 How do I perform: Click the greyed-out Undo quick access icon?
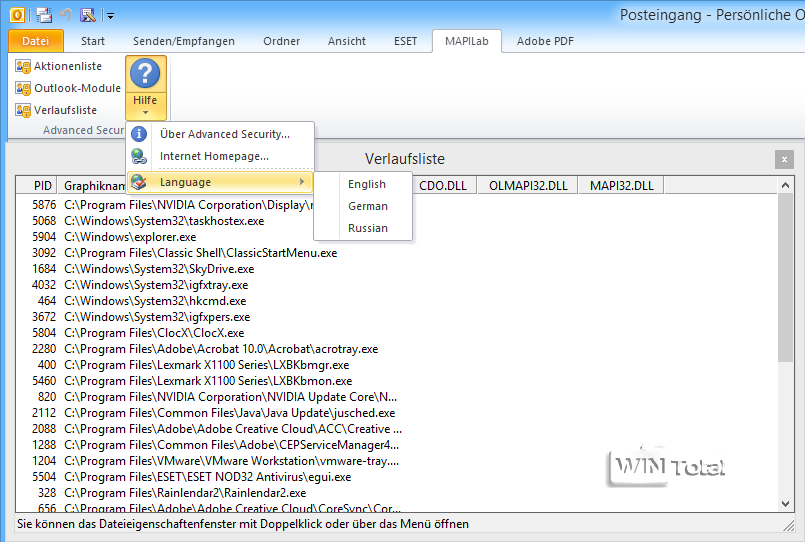coord(66,14)
